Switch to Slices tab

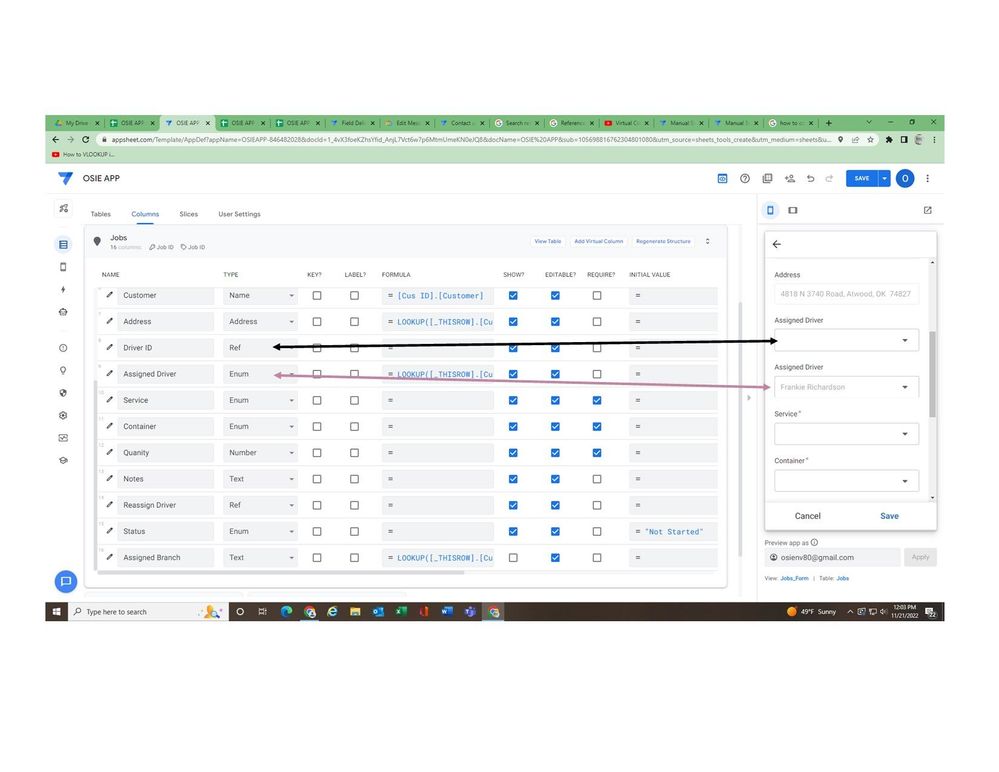click(189, 214)
